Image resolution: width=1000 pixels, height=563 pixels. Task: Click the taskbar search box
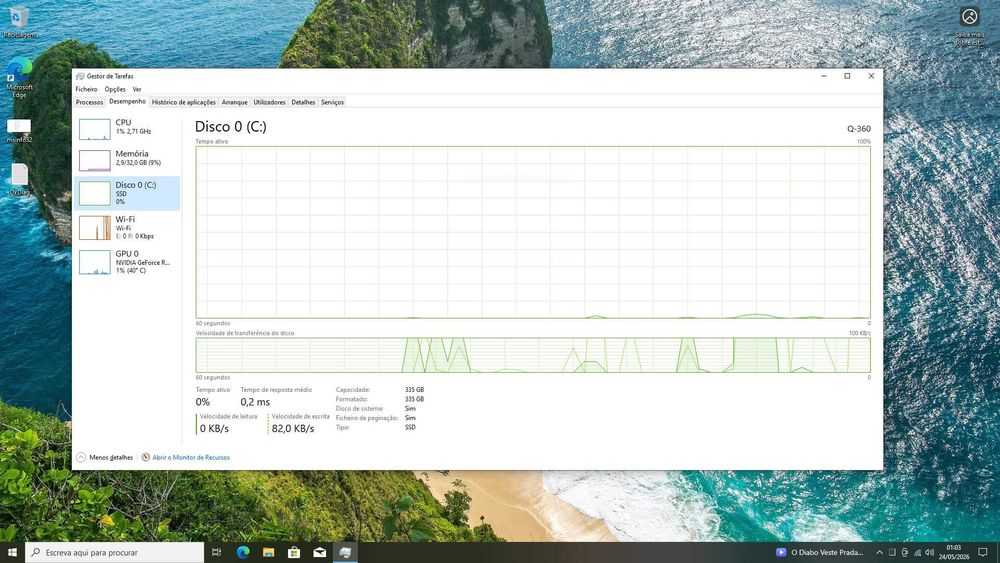(115, 552)
